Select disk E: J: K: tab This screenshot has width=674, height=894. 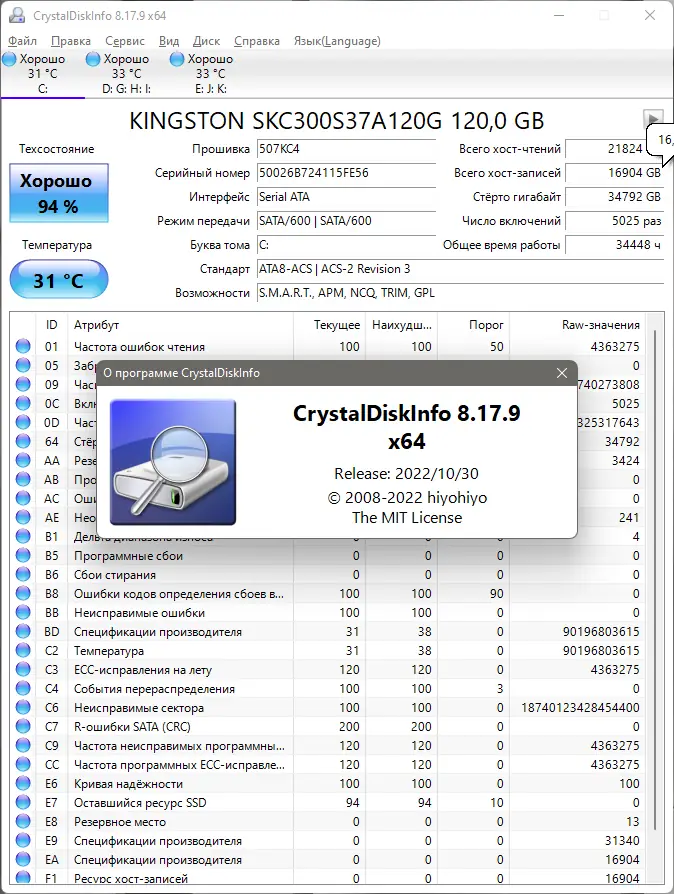pyautogui.click(x=210, y=74)
